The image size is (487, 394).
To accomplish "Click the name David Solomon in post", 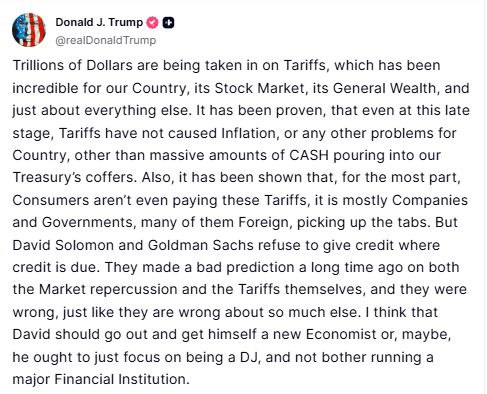I will pos(63,245).
